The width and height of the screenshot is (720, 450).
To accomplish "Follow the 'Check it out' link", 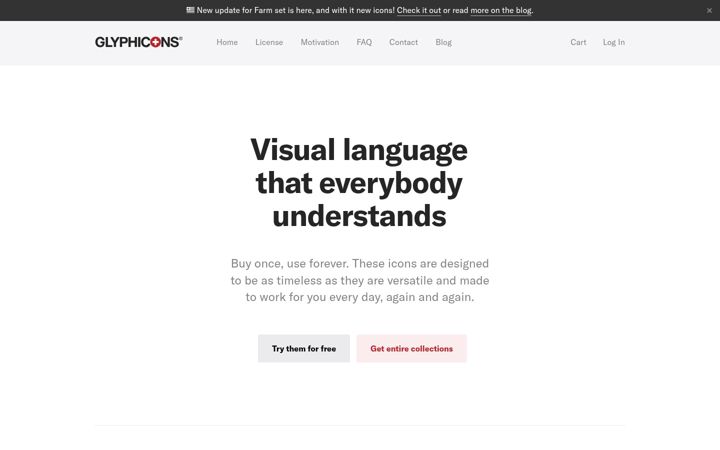I will [419, 10].
